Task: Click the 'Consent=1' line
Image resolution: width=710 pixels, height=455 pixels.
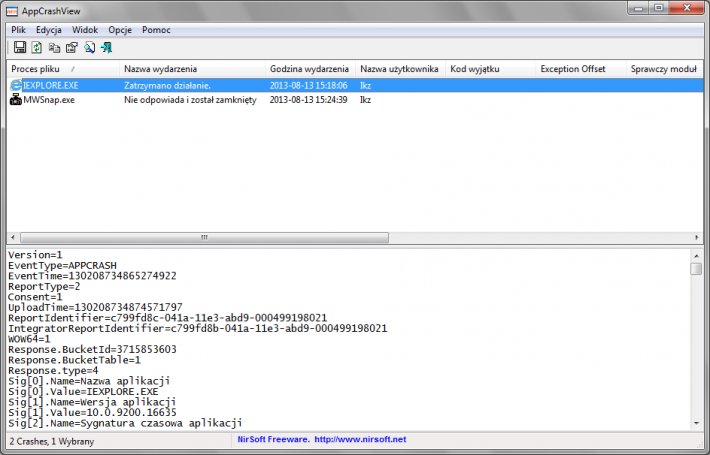Action: 35,297
